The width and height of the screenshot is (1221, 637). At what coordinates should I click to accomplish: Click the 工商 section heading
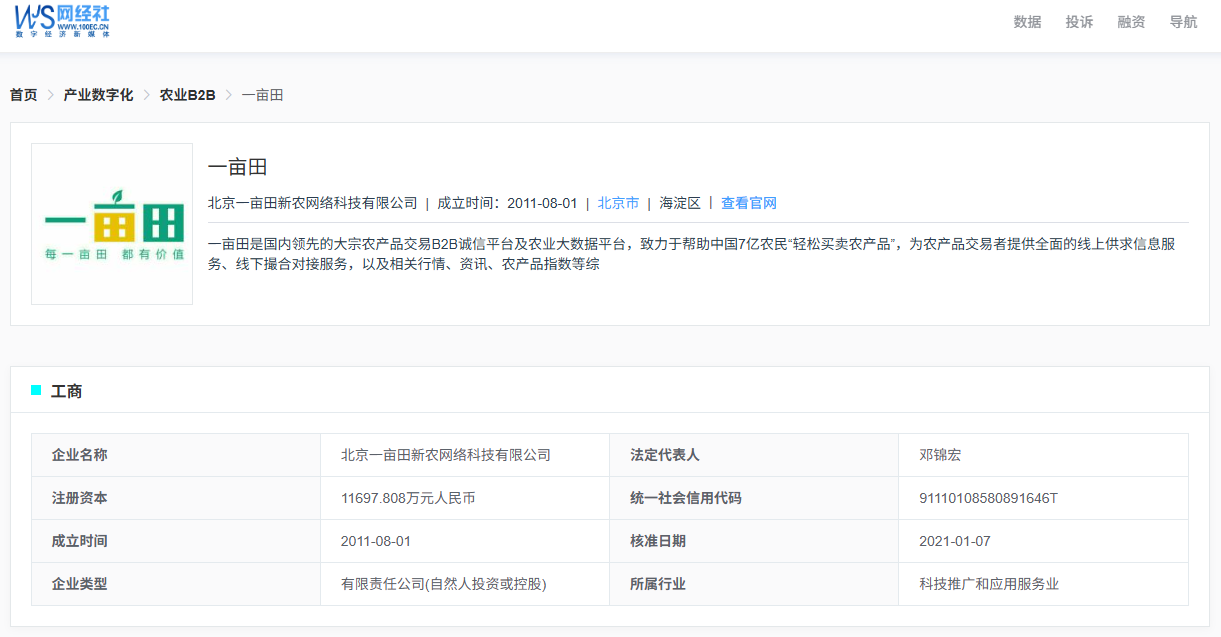tap(67, 391)
